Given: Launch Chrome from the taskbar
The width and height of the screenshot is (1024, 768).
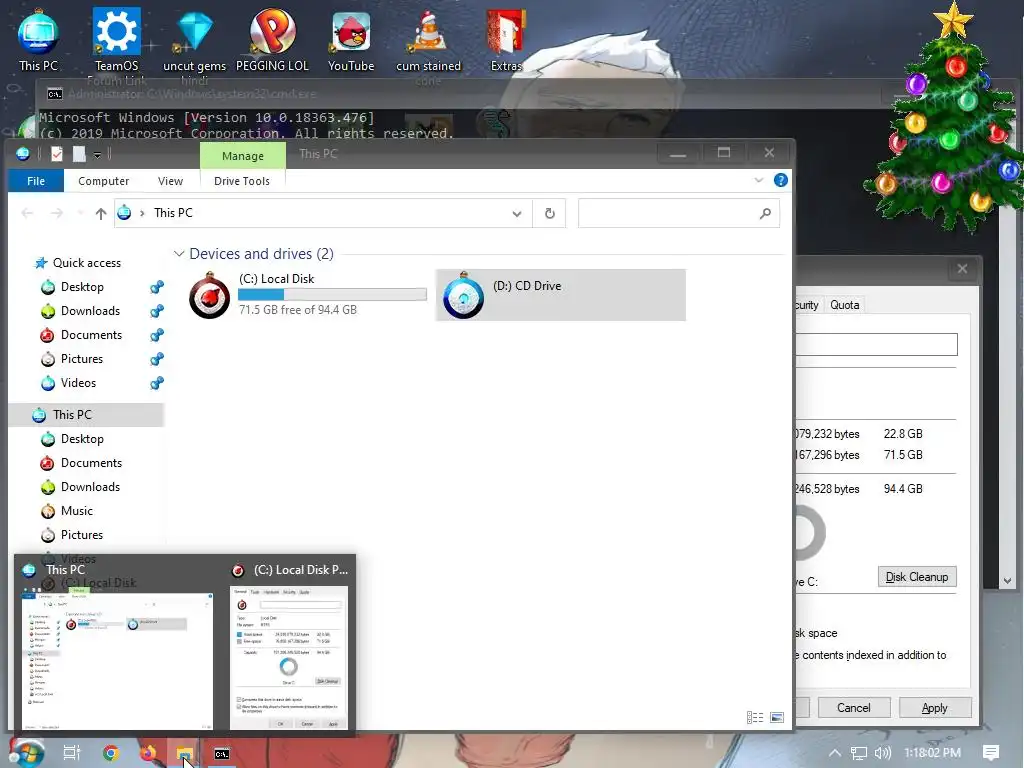Looking at the screenshot, I should (111, 753).
